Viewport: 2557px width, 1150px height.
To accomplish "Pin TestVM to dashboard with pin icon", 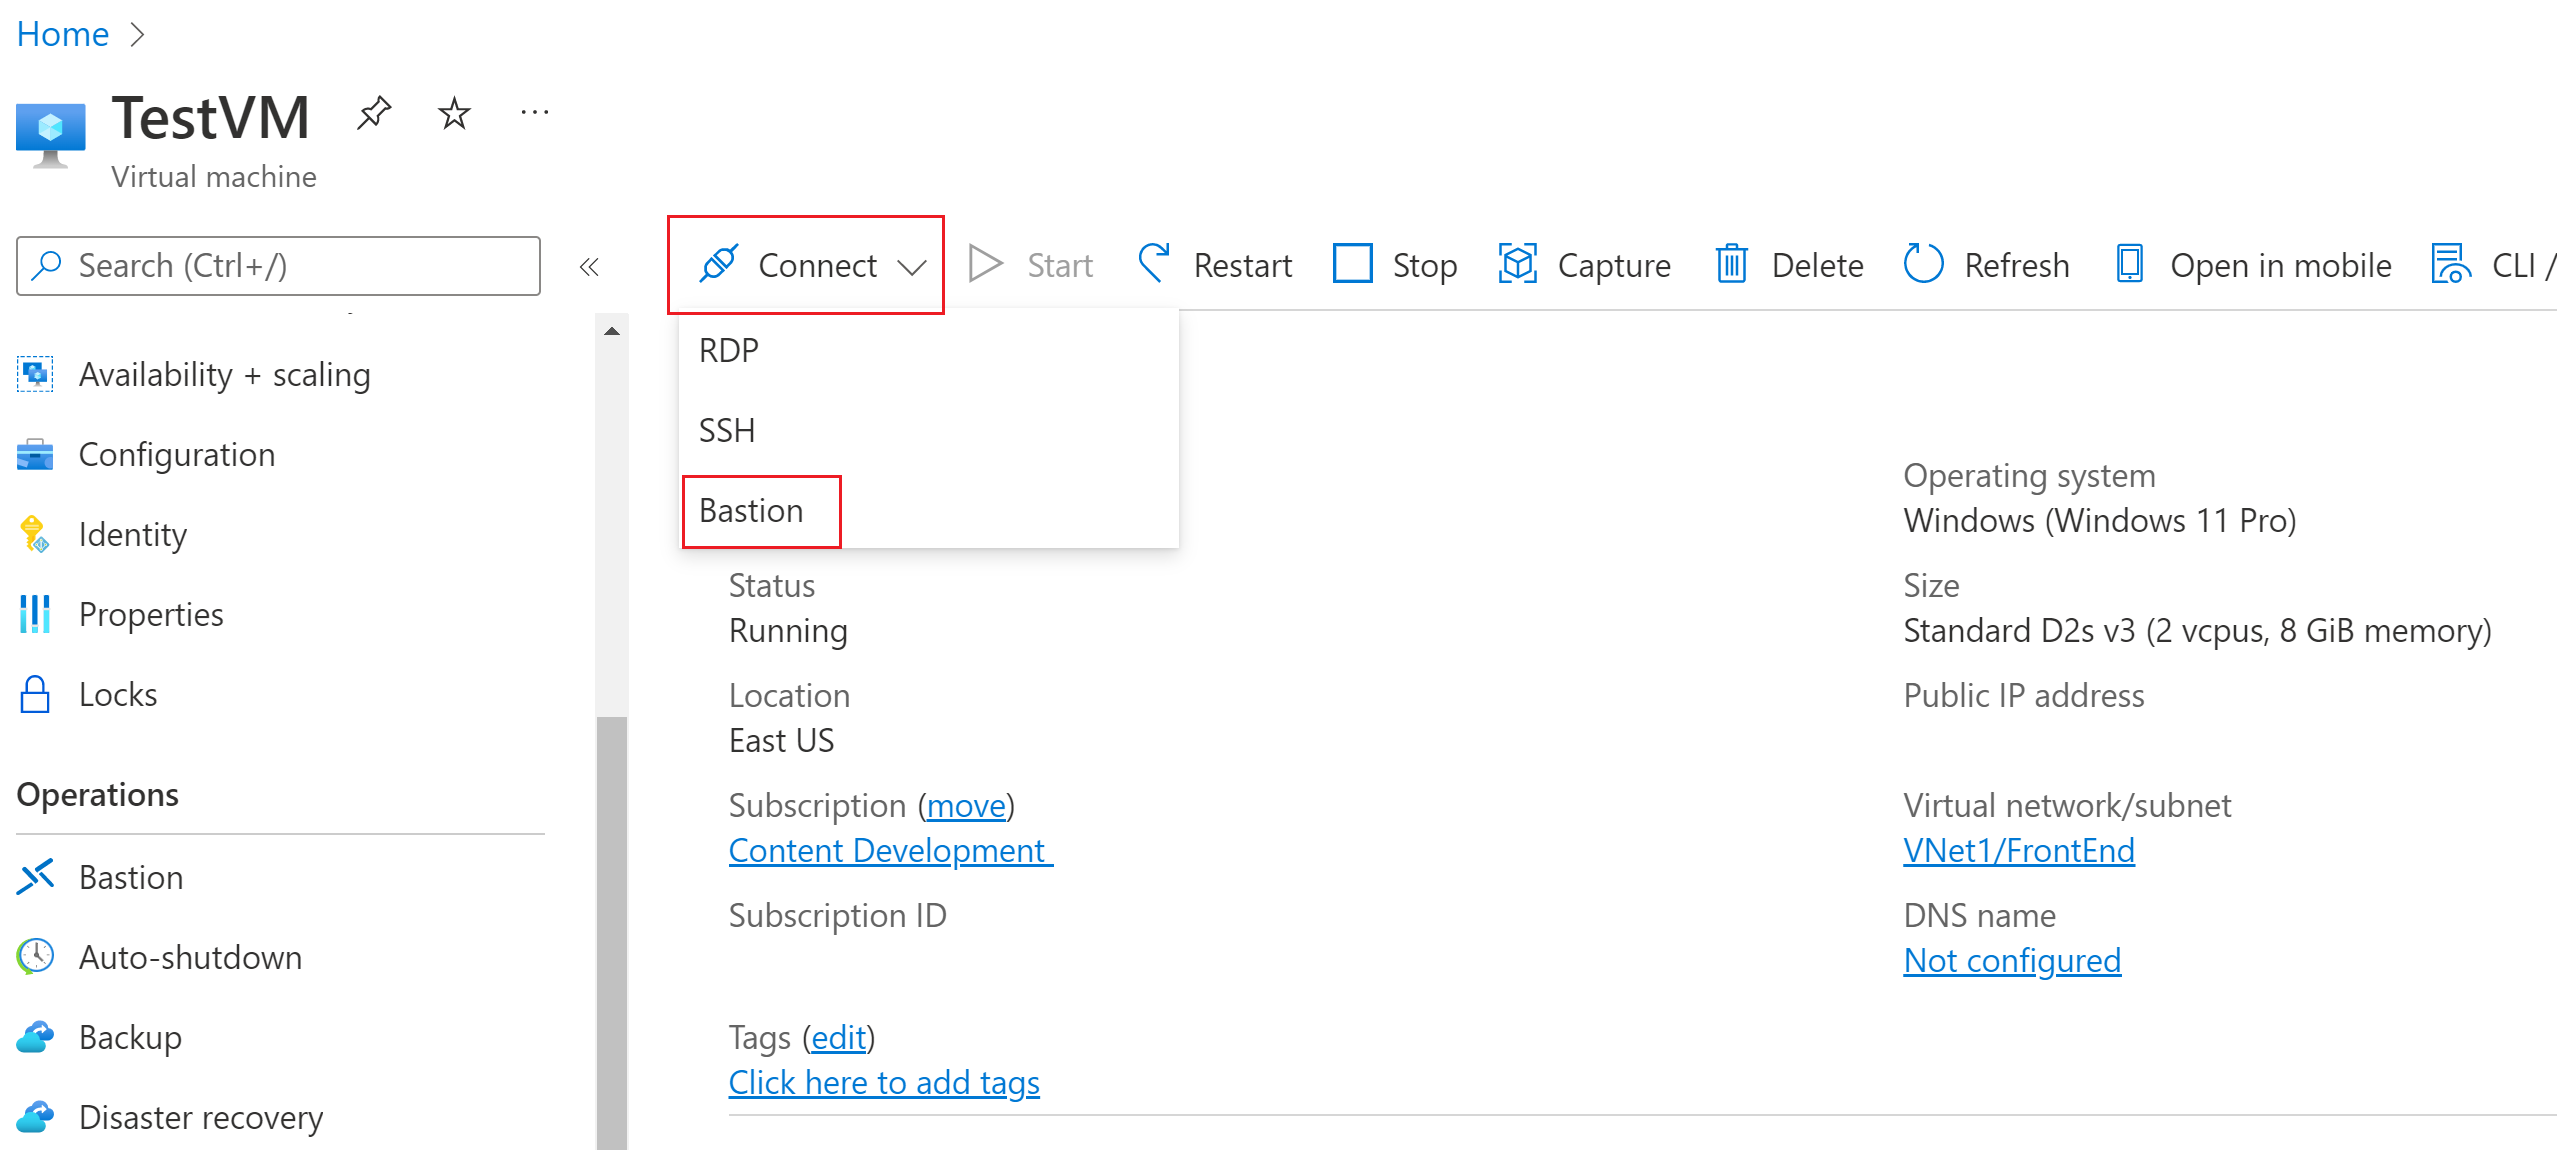I will coord(374,113).
